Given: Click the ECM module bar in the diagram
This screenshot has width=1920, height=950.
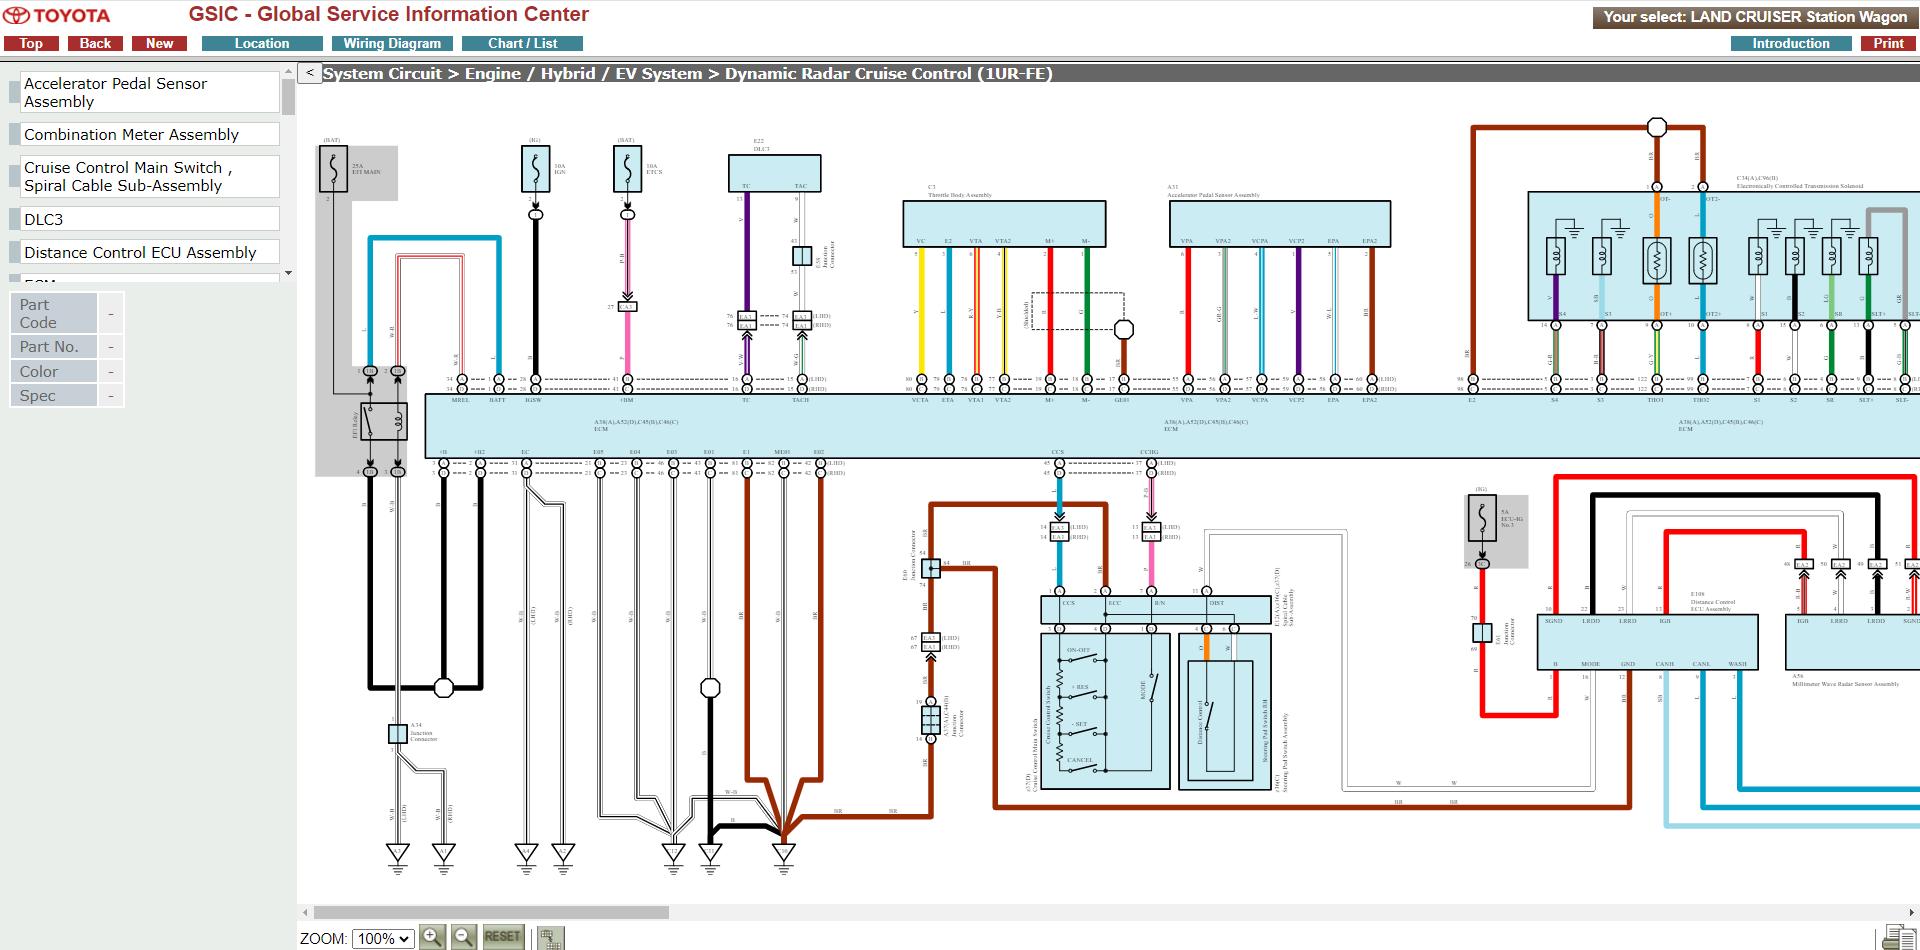Looking at the screenshot, I should click(x=1172, y=426).
